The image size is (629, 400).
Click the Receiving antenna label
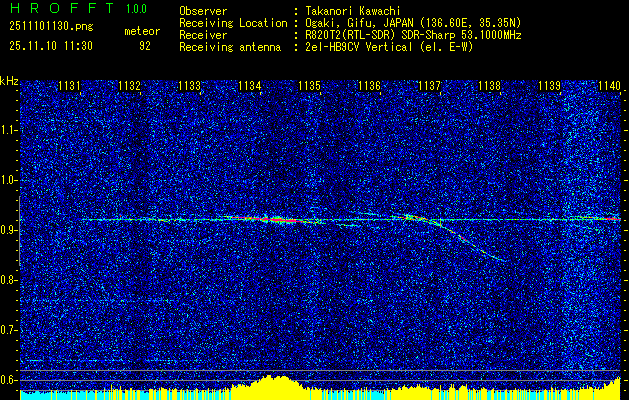230,47
